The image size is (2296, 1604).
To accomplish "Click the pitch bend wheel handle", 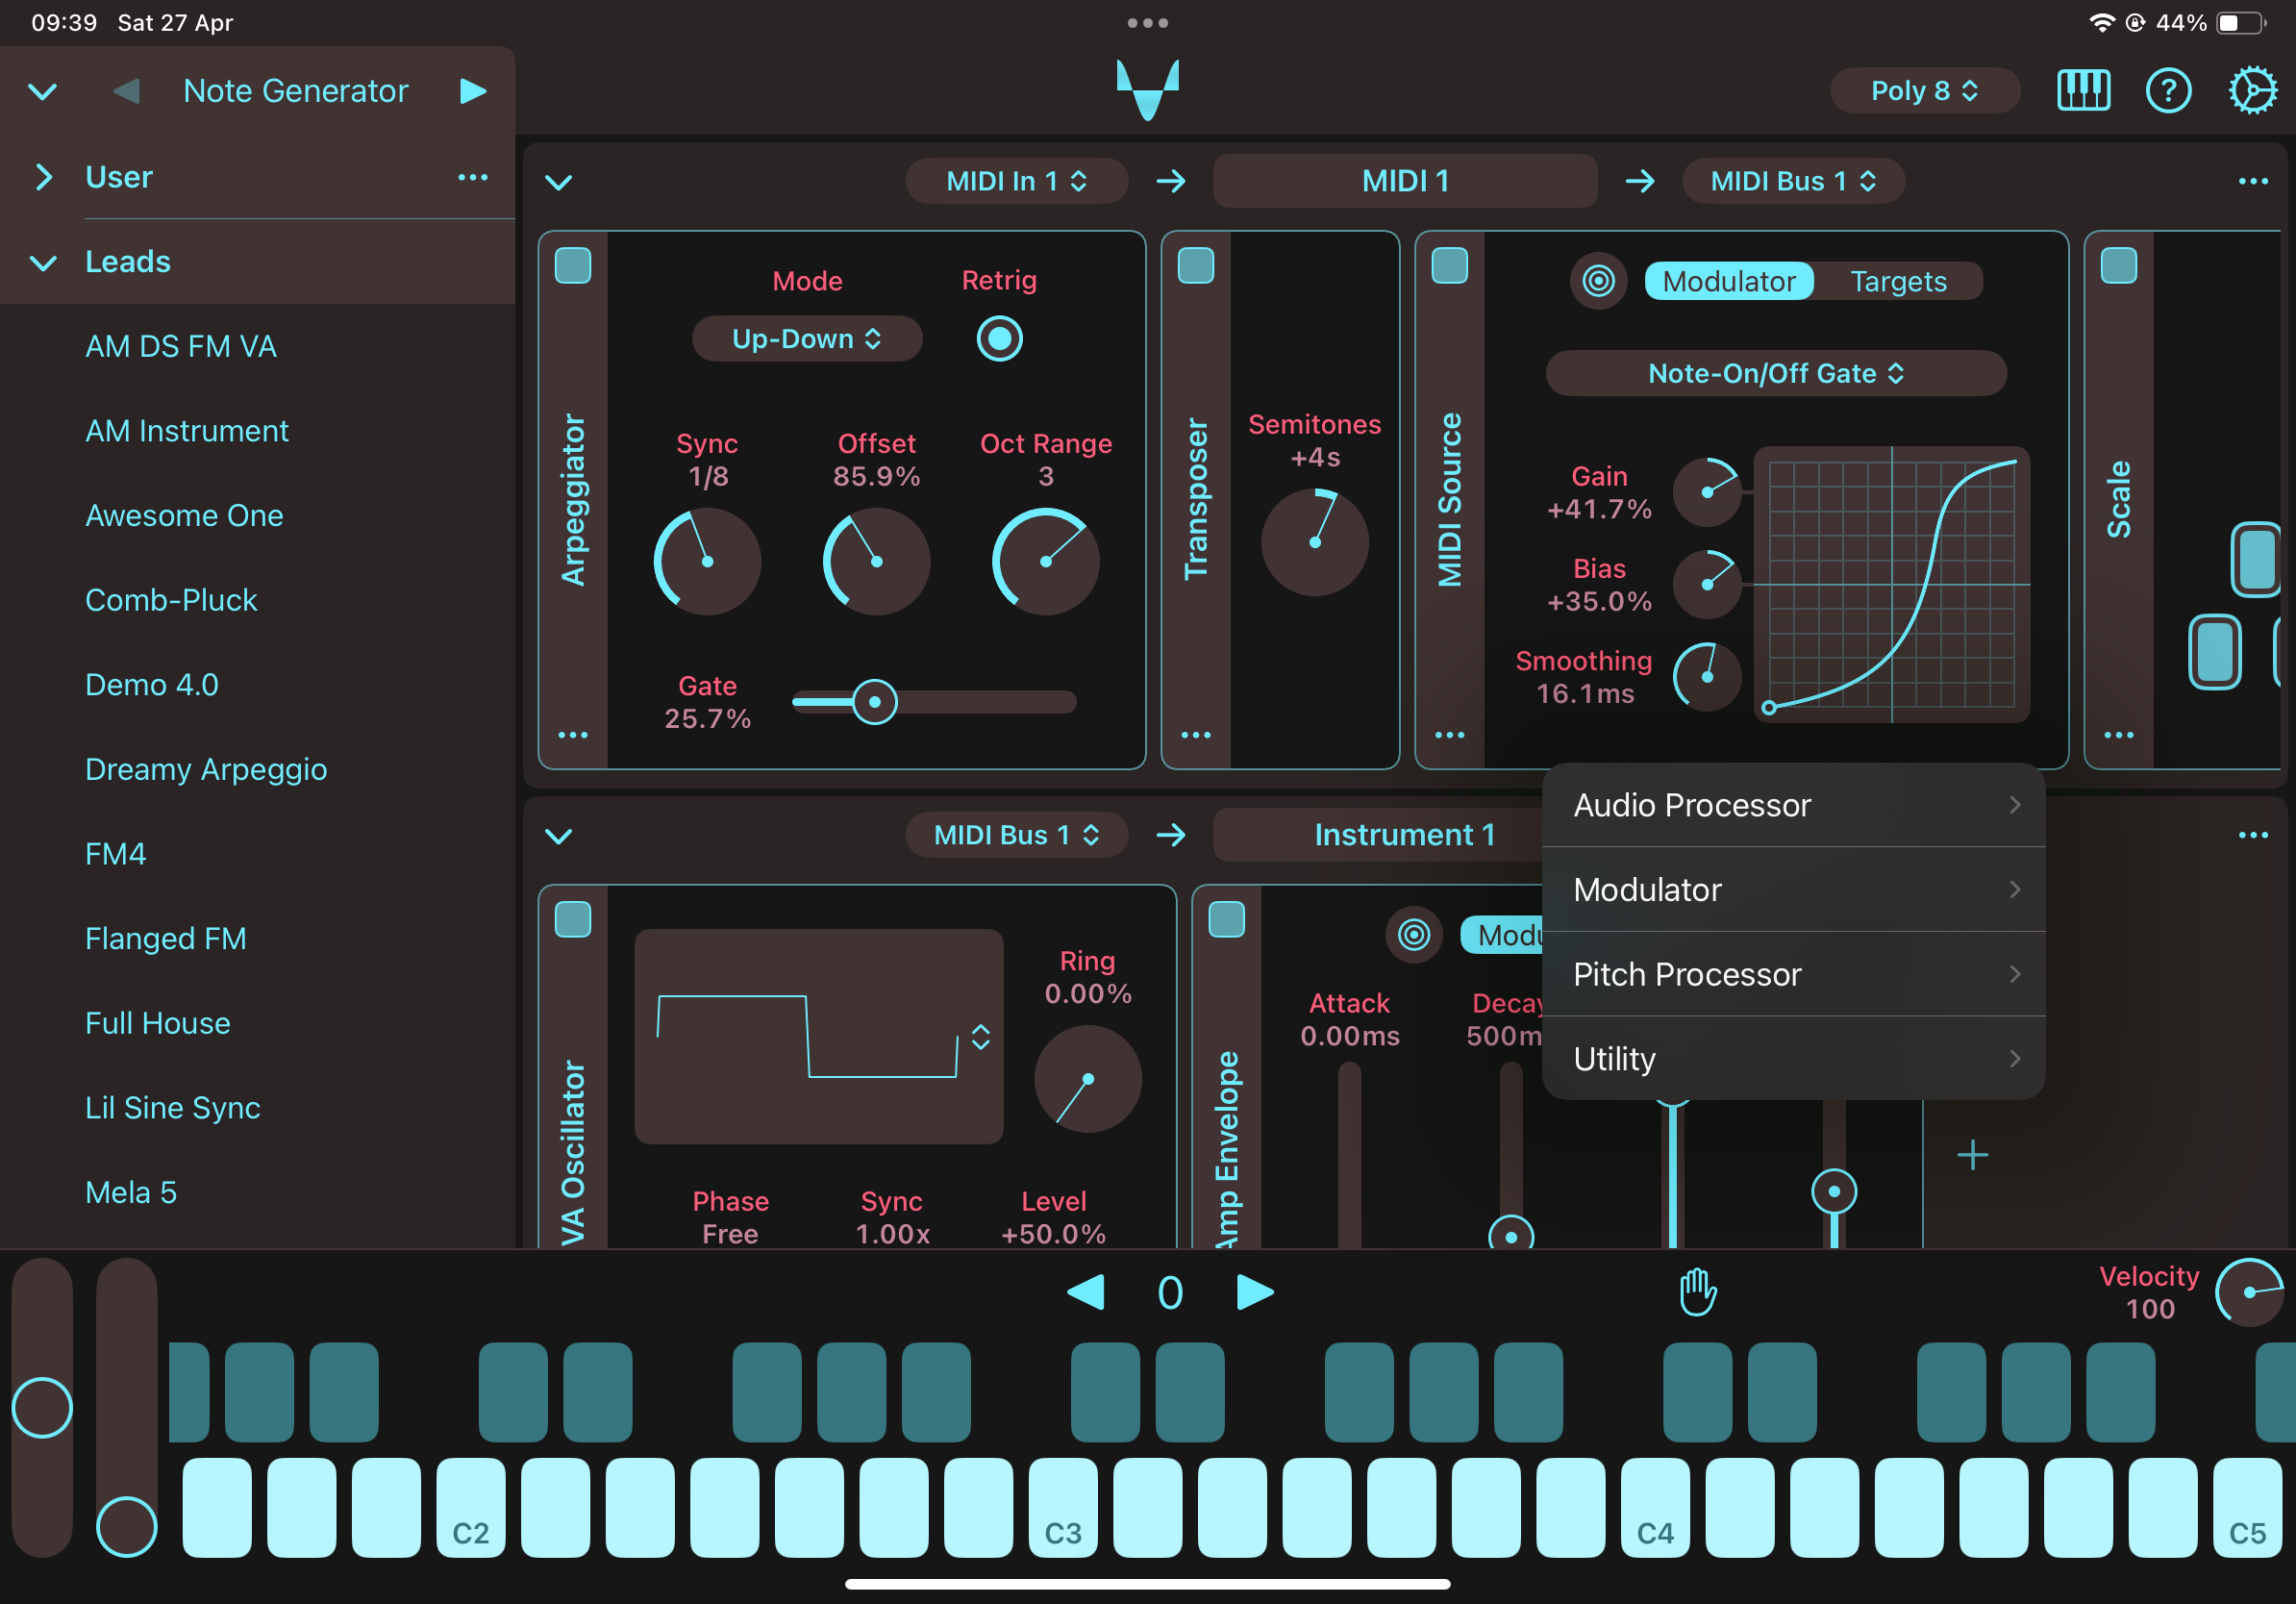I will (42, 1407).
